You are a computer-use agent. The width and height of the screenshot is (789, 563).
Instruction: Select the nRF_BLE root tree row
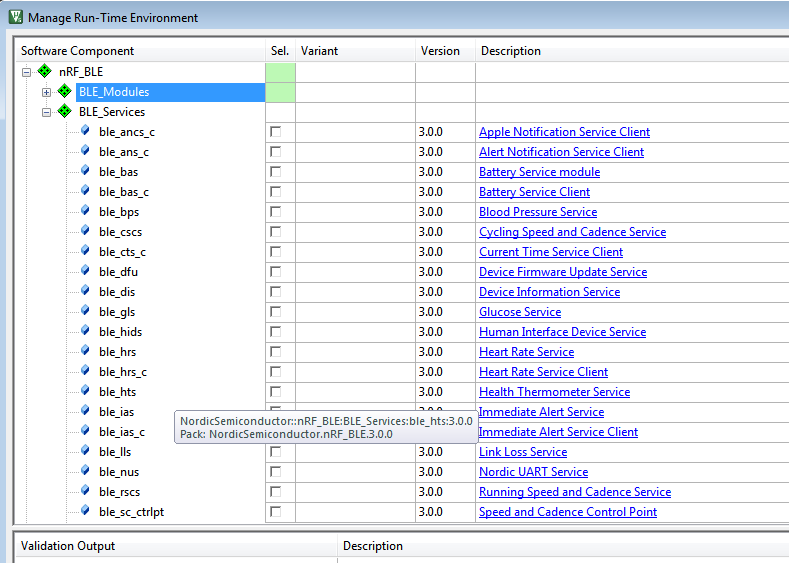click(81, 72)
